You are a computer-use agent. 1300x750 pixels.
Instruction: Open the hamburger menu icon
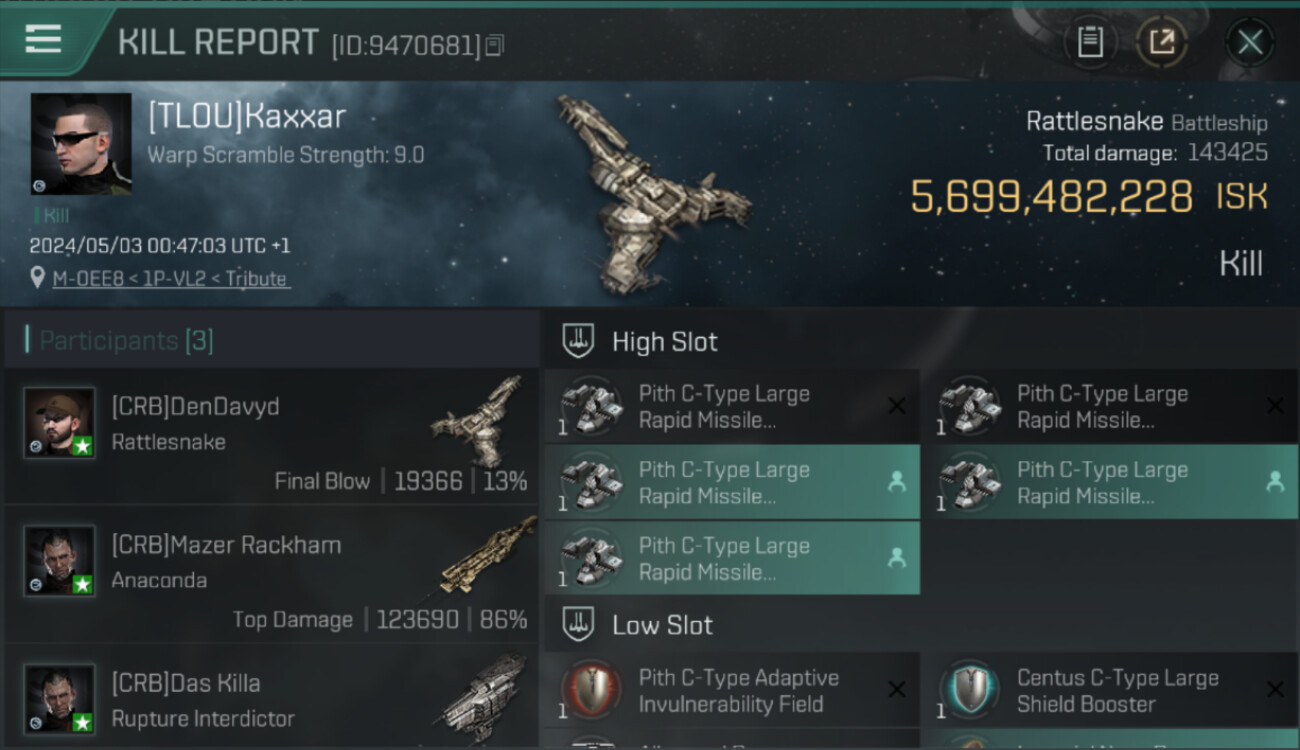coord(43,39)
